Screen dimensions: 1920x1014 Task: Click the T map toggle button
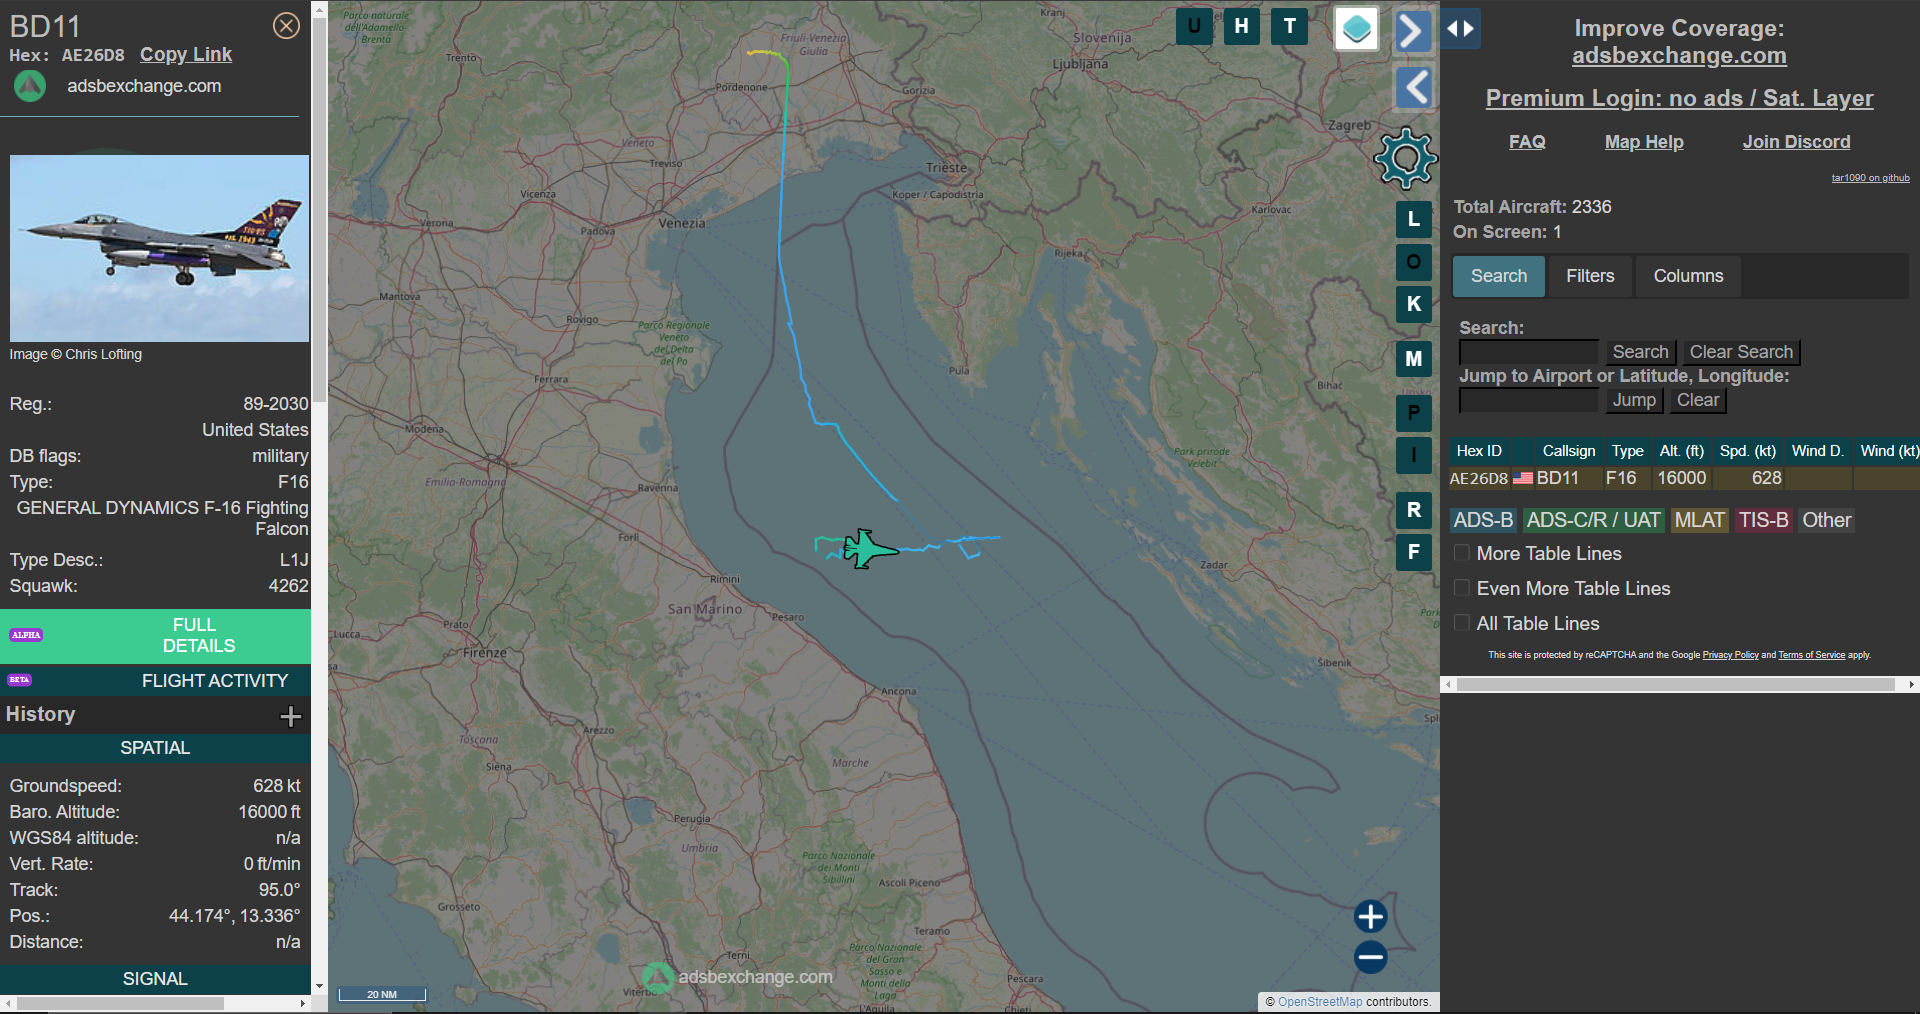1290,26
